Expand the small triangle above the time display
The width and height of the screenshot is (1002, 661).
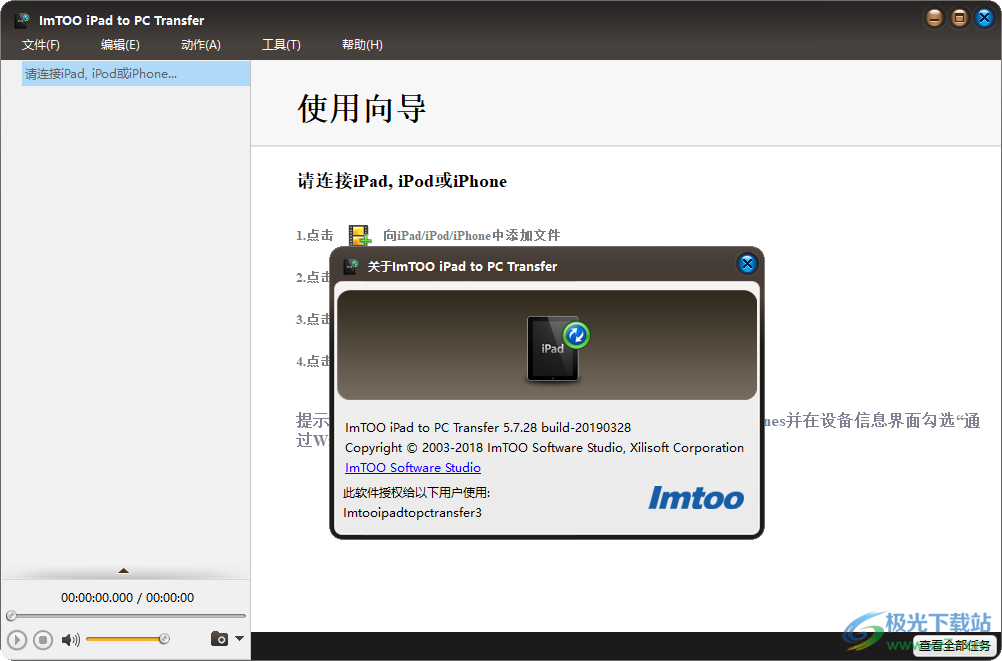tap(125, 569)
